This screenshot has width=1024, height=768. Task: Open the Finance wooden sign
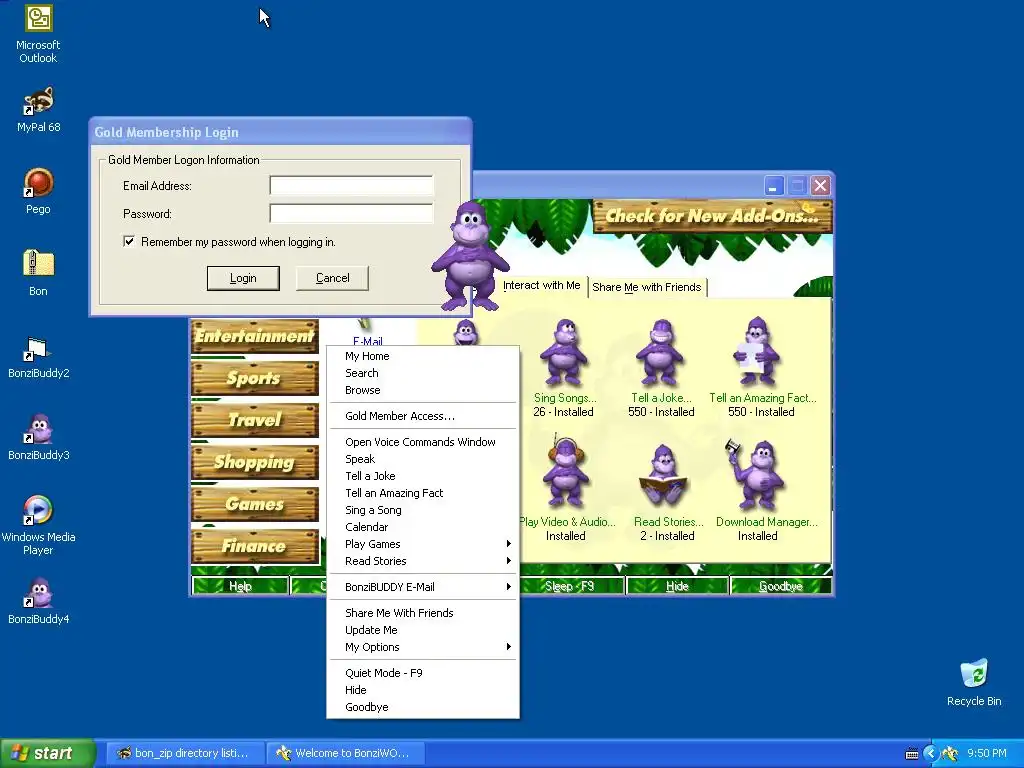point(255,546)
